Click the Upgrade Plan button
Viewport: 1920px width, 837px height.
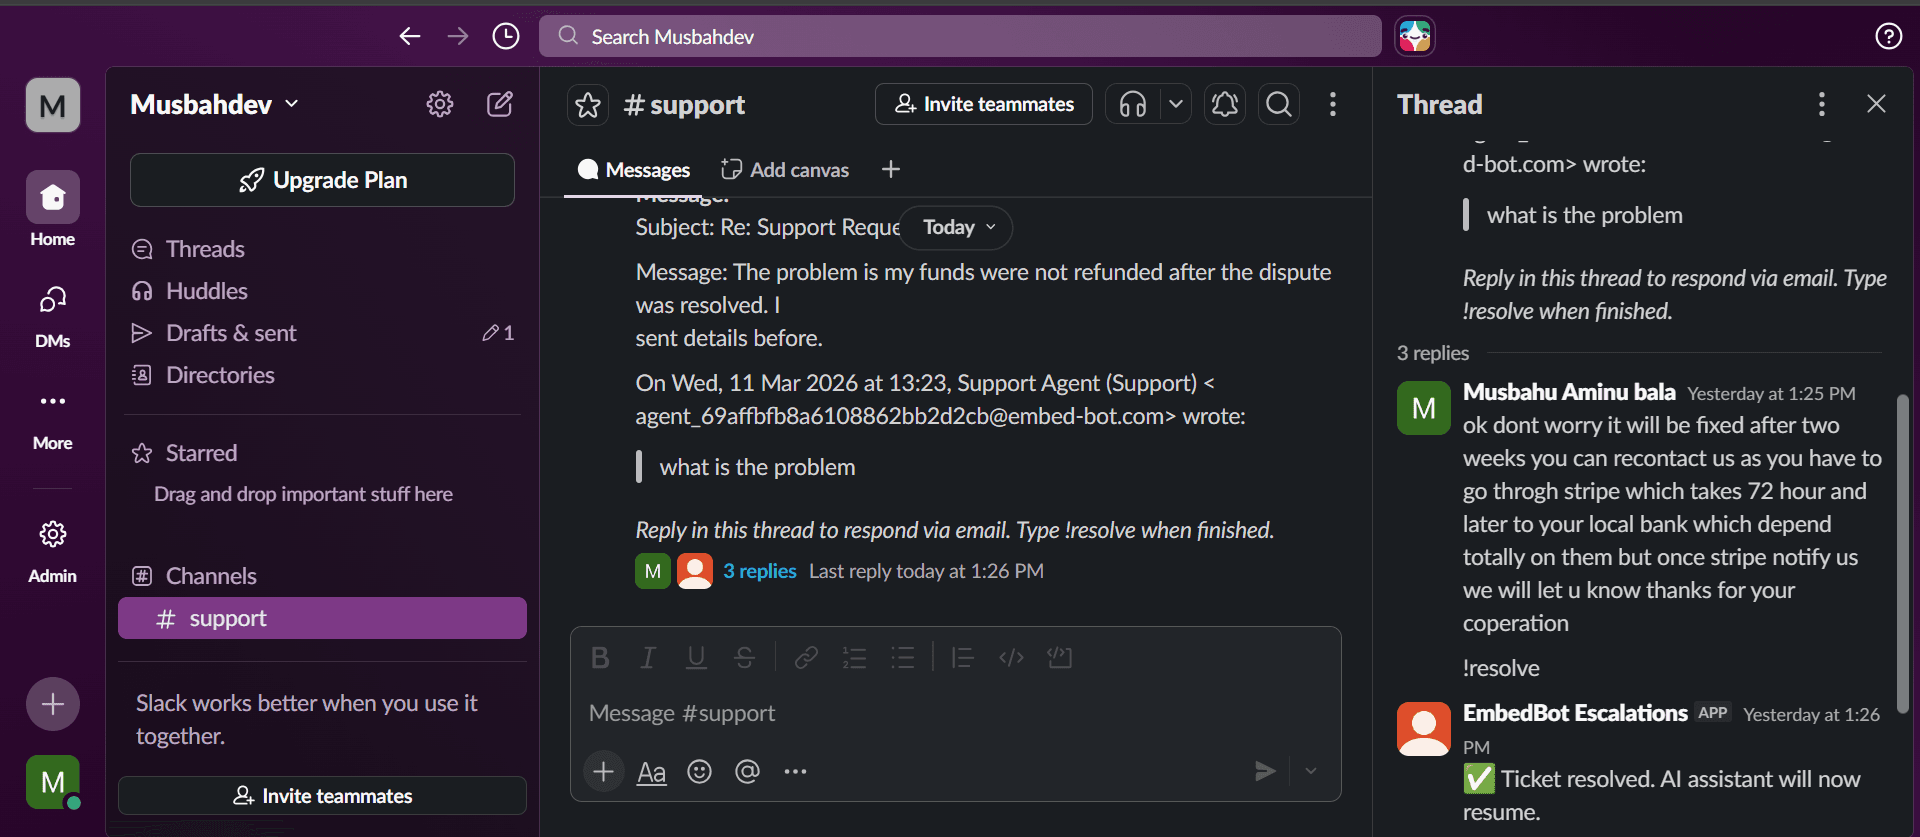tap(321, 180)
